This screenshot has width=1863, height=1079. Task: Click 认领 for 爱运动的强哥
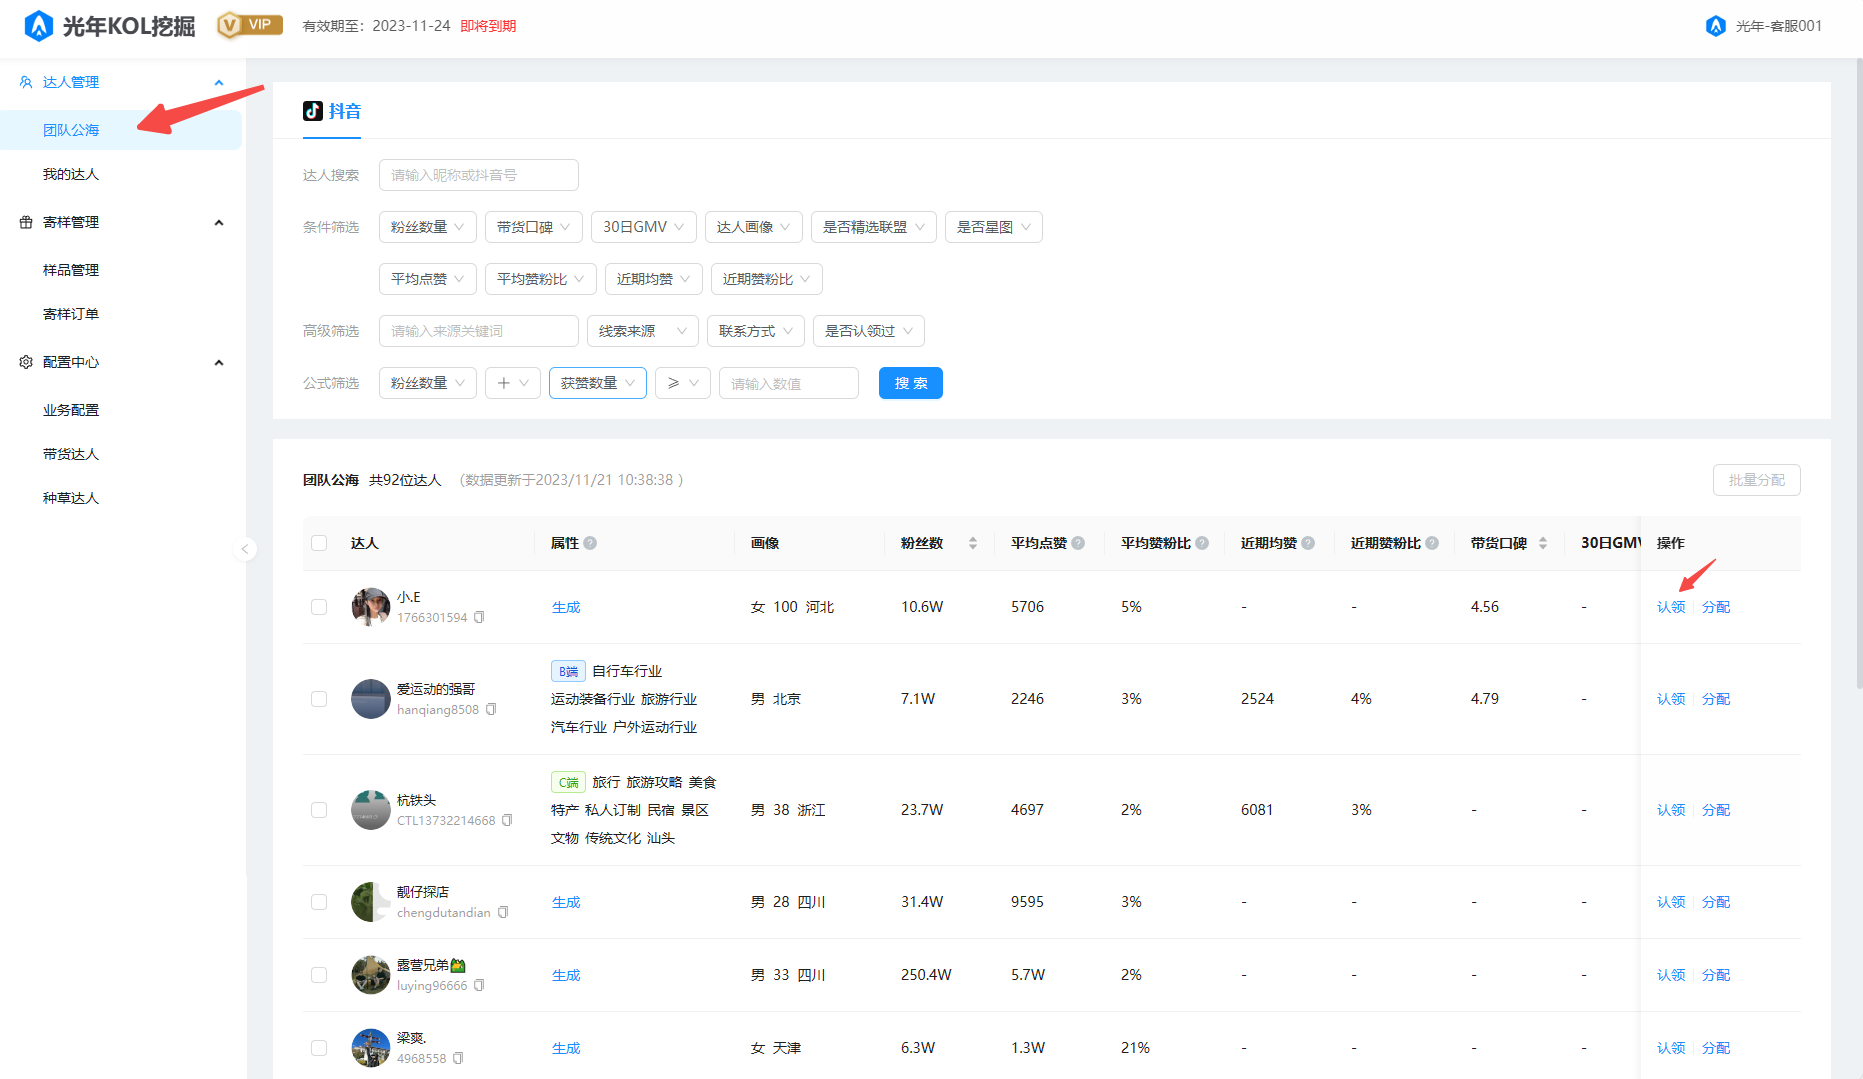point(1670,699)
